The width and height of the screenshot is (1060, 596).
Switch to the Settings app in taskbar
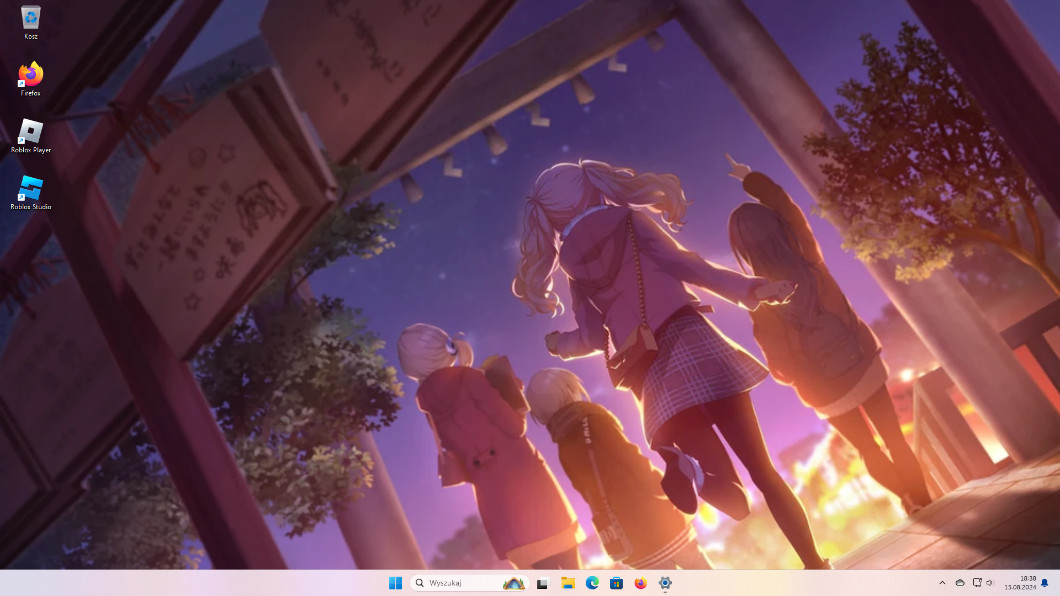pyautogui.click(x=665, y=583)
